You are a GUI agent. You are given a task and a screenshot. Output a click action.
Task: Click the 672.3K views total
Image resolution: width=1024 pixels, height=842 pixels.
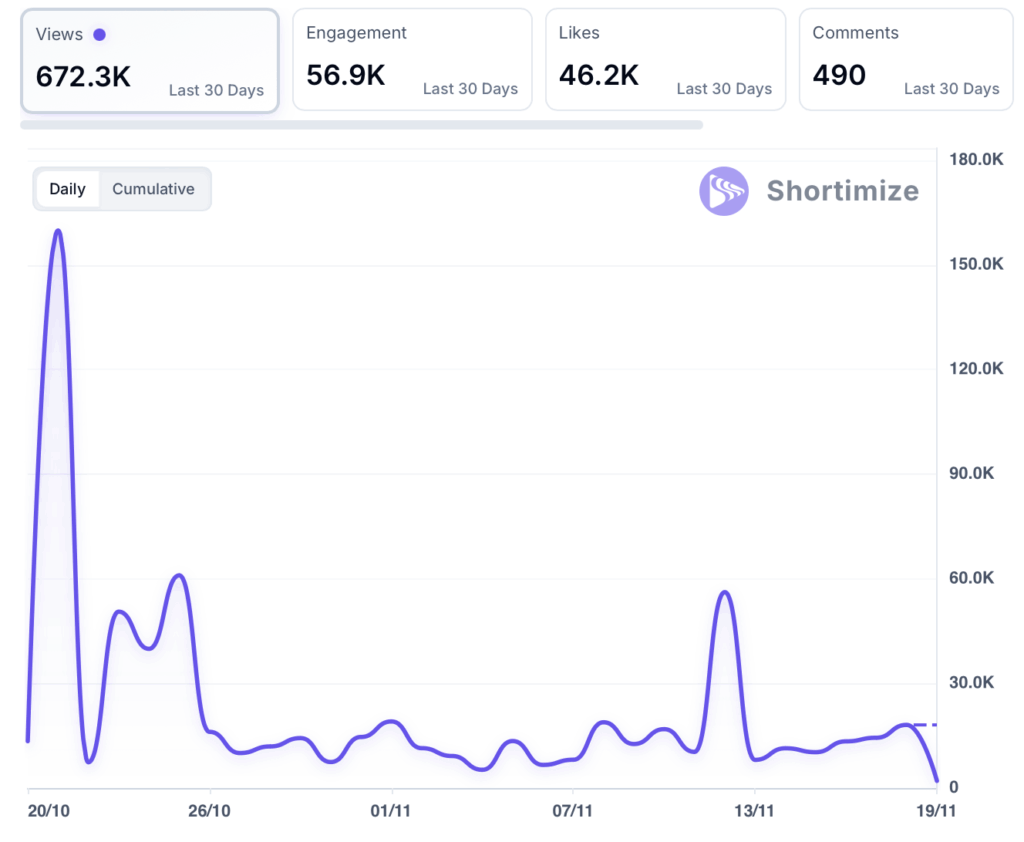(83, 77)
